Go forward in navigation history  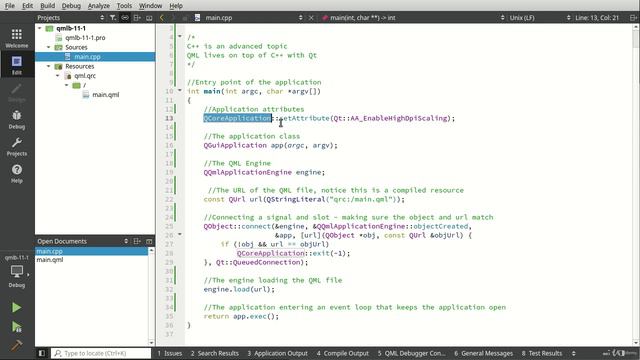(173, 18)
